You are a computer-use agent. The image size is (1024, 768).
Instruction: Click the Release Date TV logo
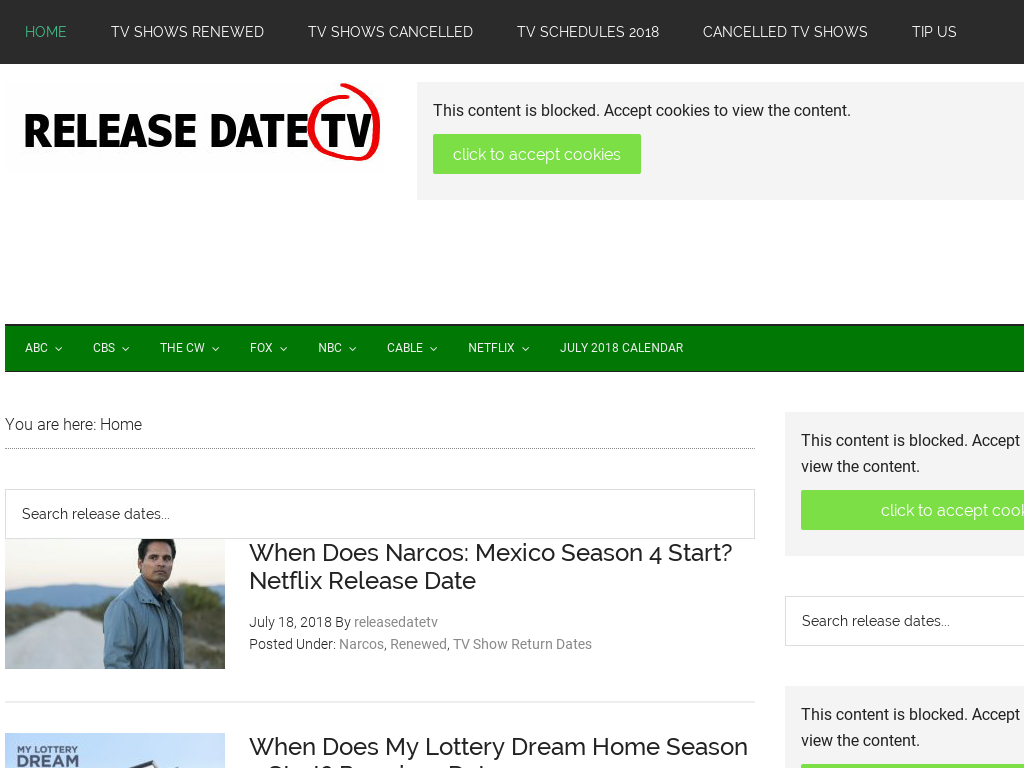click(x=201, y=123)
